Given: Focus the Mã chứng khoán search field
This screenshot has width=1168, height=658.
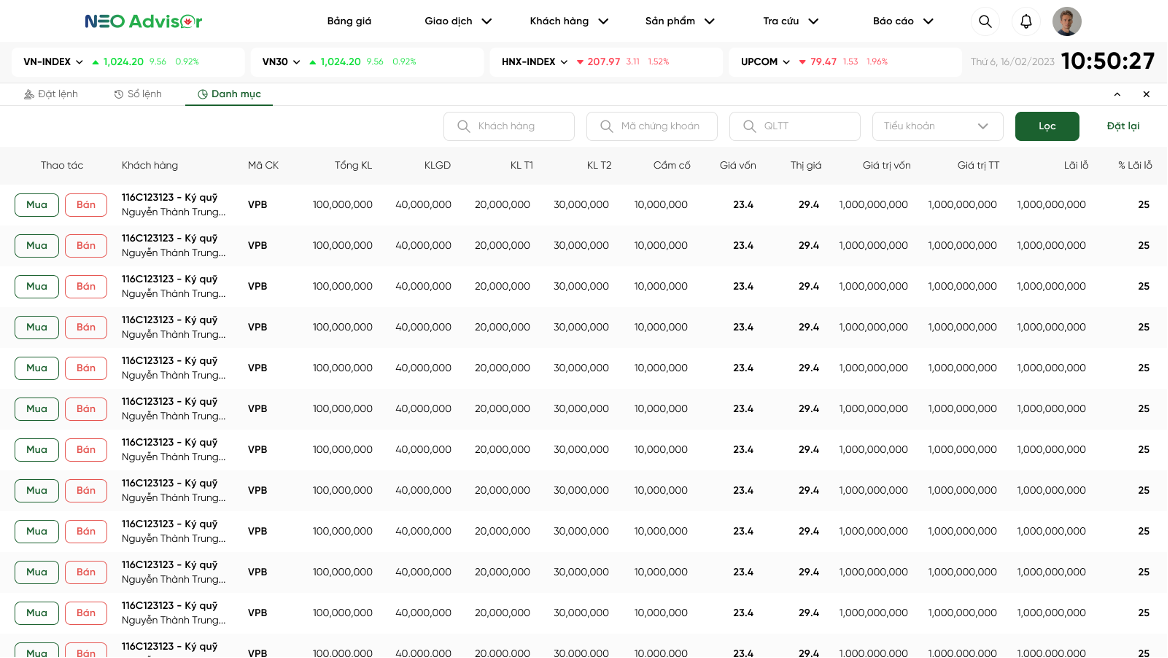Looking at the screenshot, I should tap(652, 126).
